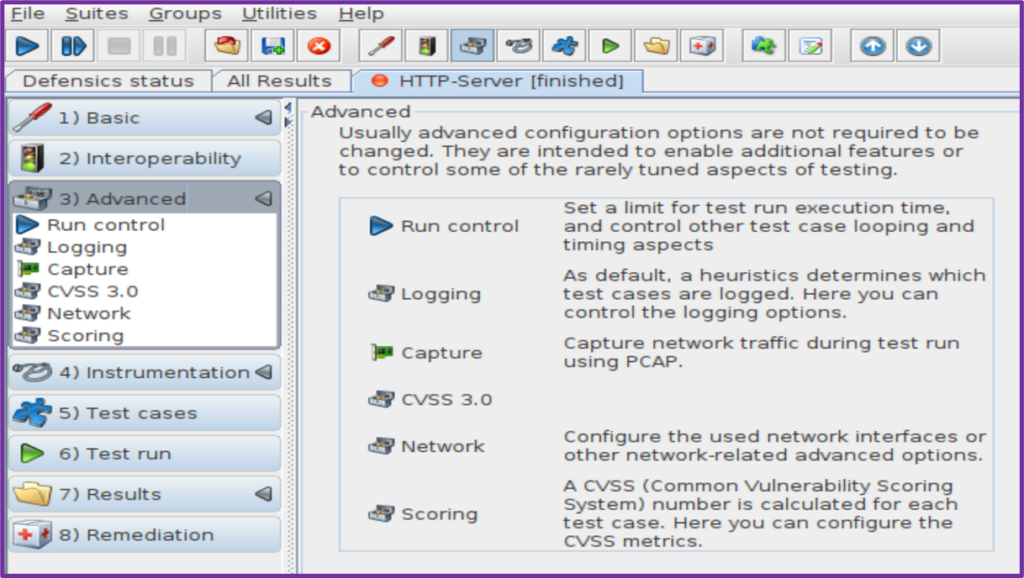Expand the 1) Basic section arrow
Screen dimensions: 1024x578
click(264, 118)
